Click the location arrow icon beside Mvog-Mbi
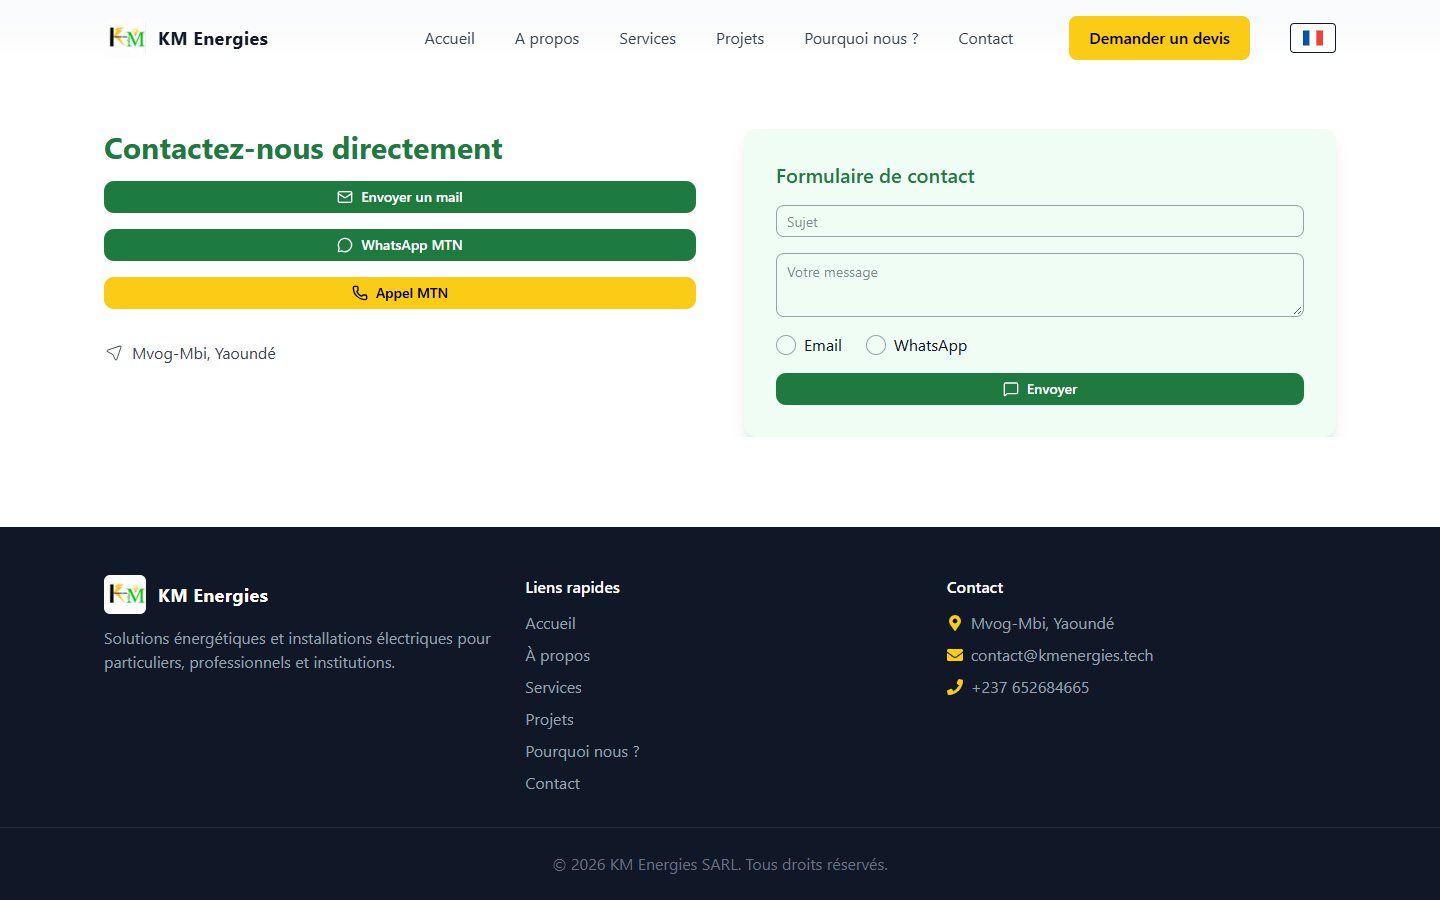Viewport: 1440px width, 900px height. click(x=114, y=353)
